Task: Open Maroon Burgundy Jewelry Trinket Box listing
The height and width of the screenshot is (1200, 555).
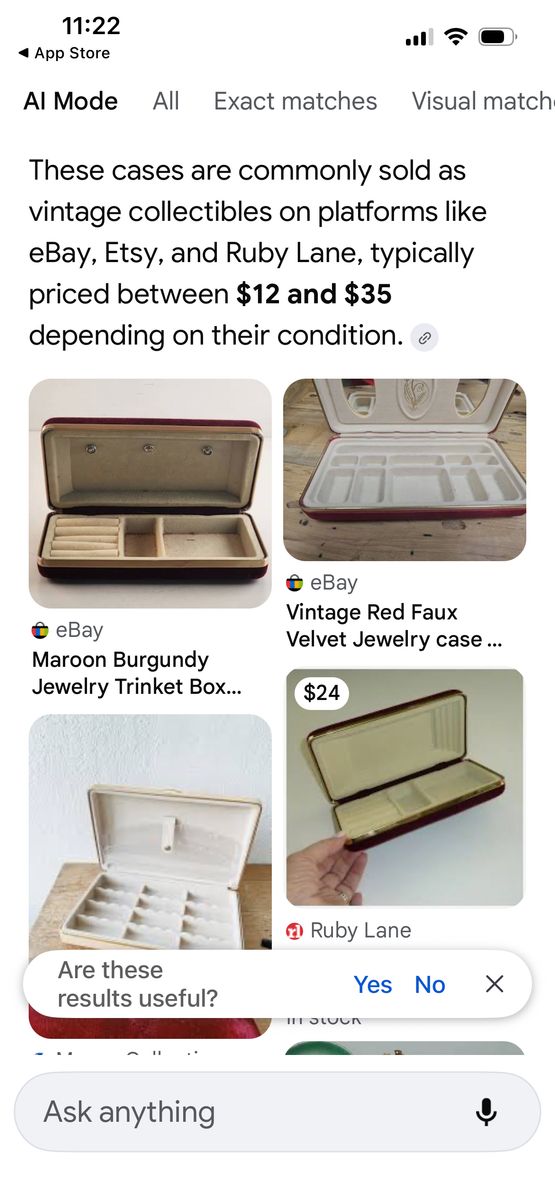Action: pyautogui.click(x=121, y=673)
